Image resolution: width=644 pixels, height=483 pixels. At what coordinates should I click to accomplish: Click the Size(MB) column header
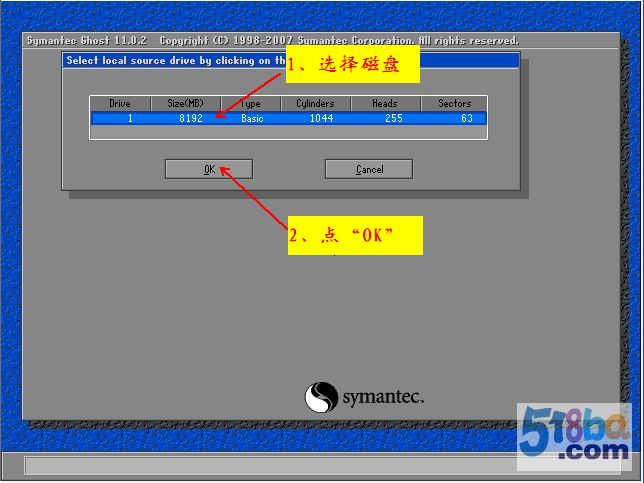coord(186,104)
